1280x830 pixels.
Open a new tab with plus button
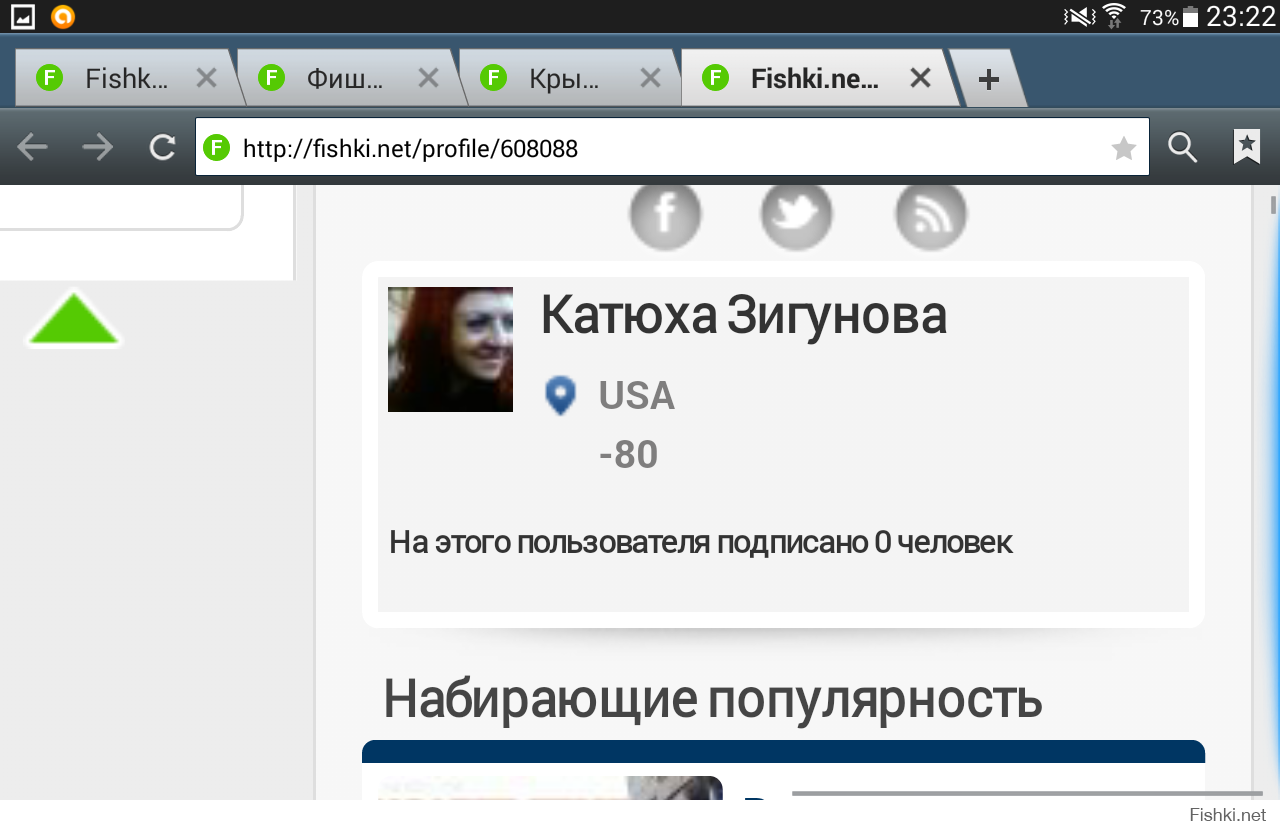point(988,80)
